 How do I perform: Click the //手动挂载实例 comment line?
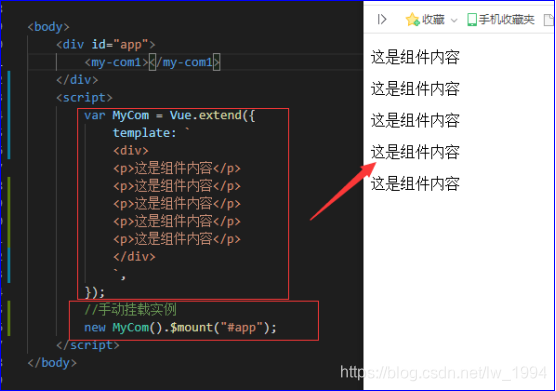click(130, 309)
